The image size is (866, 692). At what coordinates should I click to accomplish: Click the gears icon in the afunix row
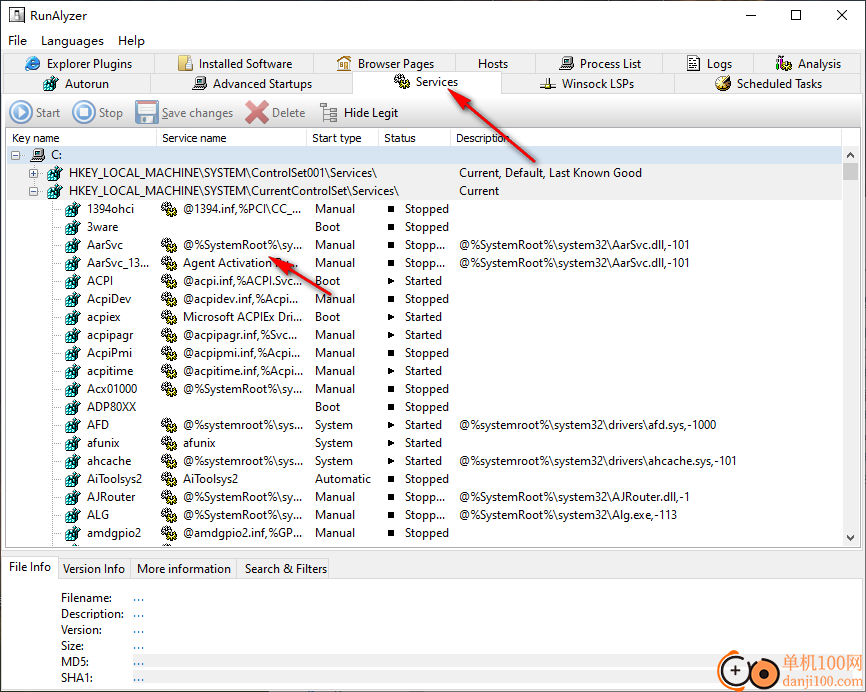(168, 443)
